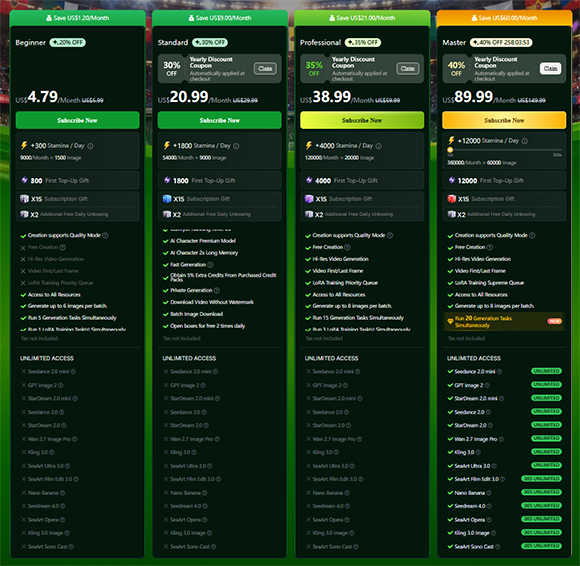Click help icon beside Standard Private Generation
Image resolution: width=580 pixels, height=566 pixels.
[217, 290]
